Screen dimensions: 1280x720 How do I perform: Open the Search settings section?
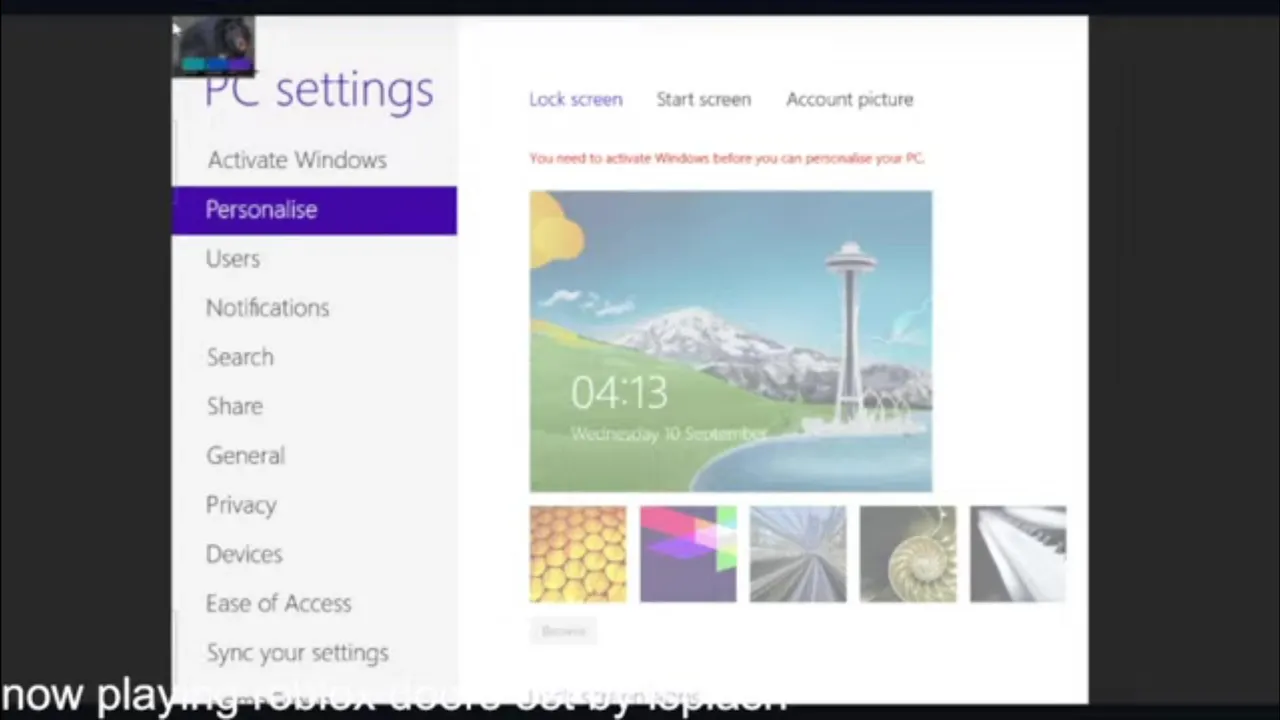pyautogui.click(x=240, y=357)
